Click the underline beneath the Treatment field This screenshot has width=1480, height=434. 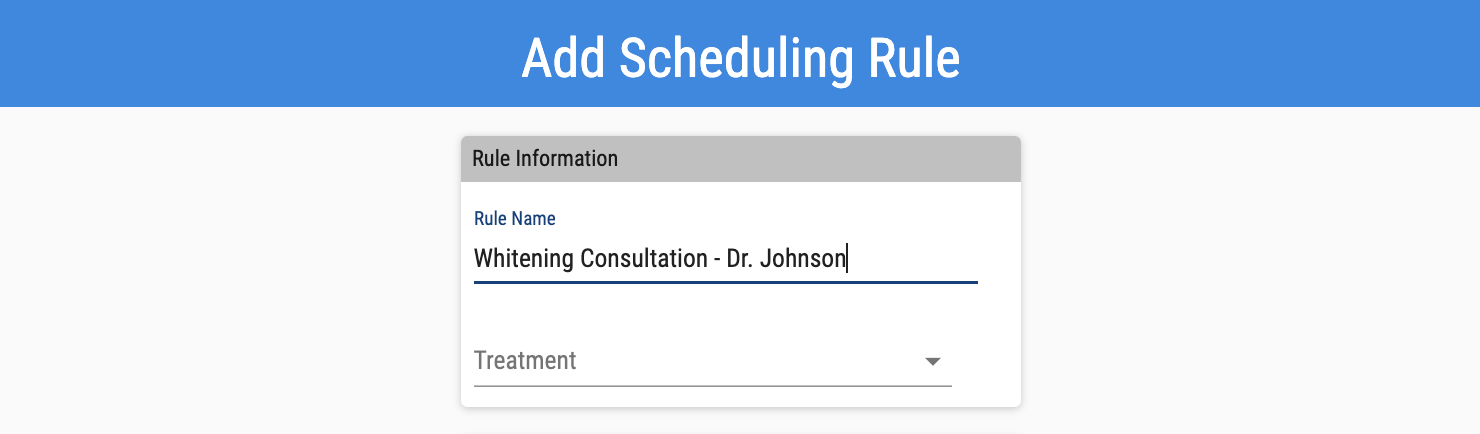click(712, 385)
